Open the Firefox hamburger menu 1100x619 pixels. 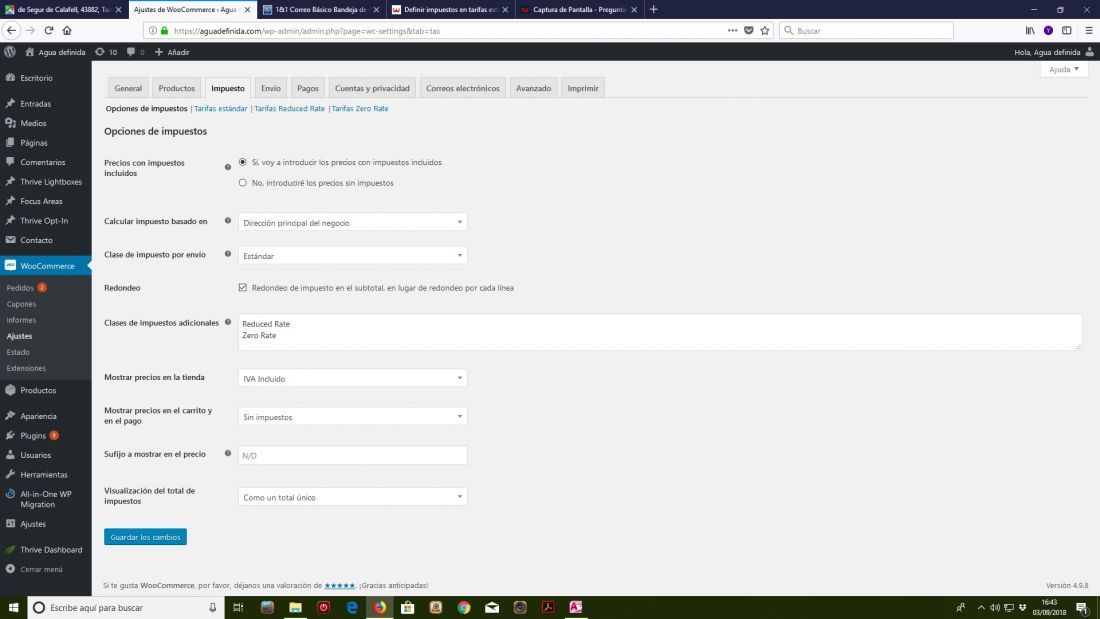(1089, 30)
